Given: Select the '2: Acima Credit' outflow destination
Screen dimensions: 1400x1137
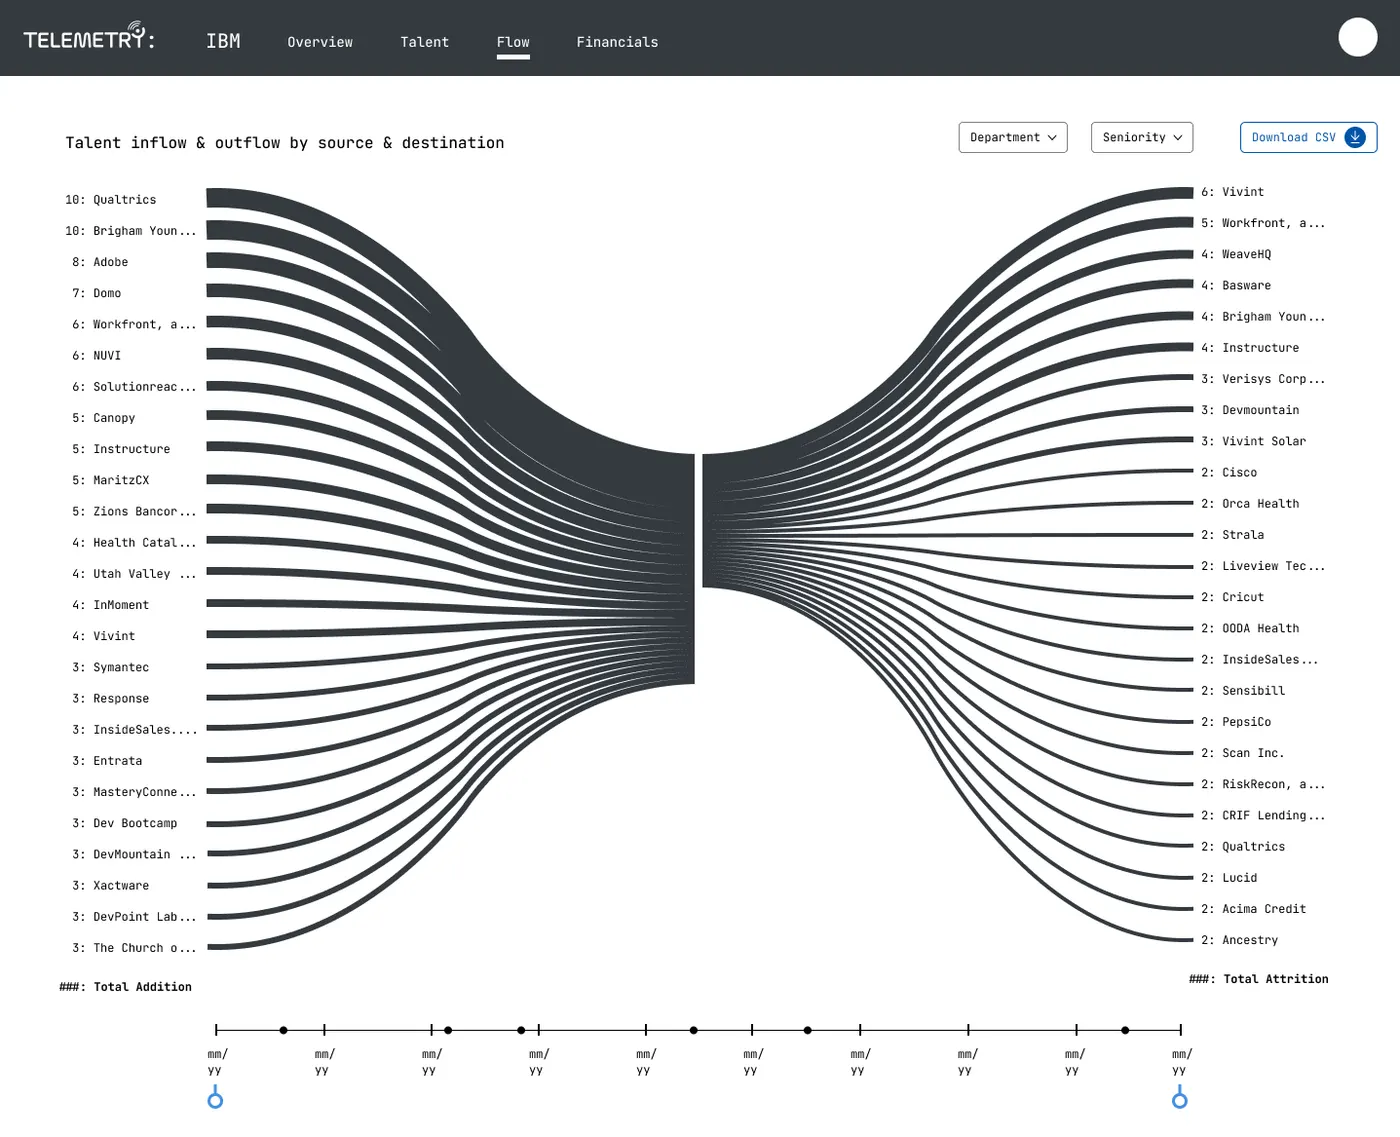Looking at the screenshot, I should pyautogui.click(x=1253, y=909).
